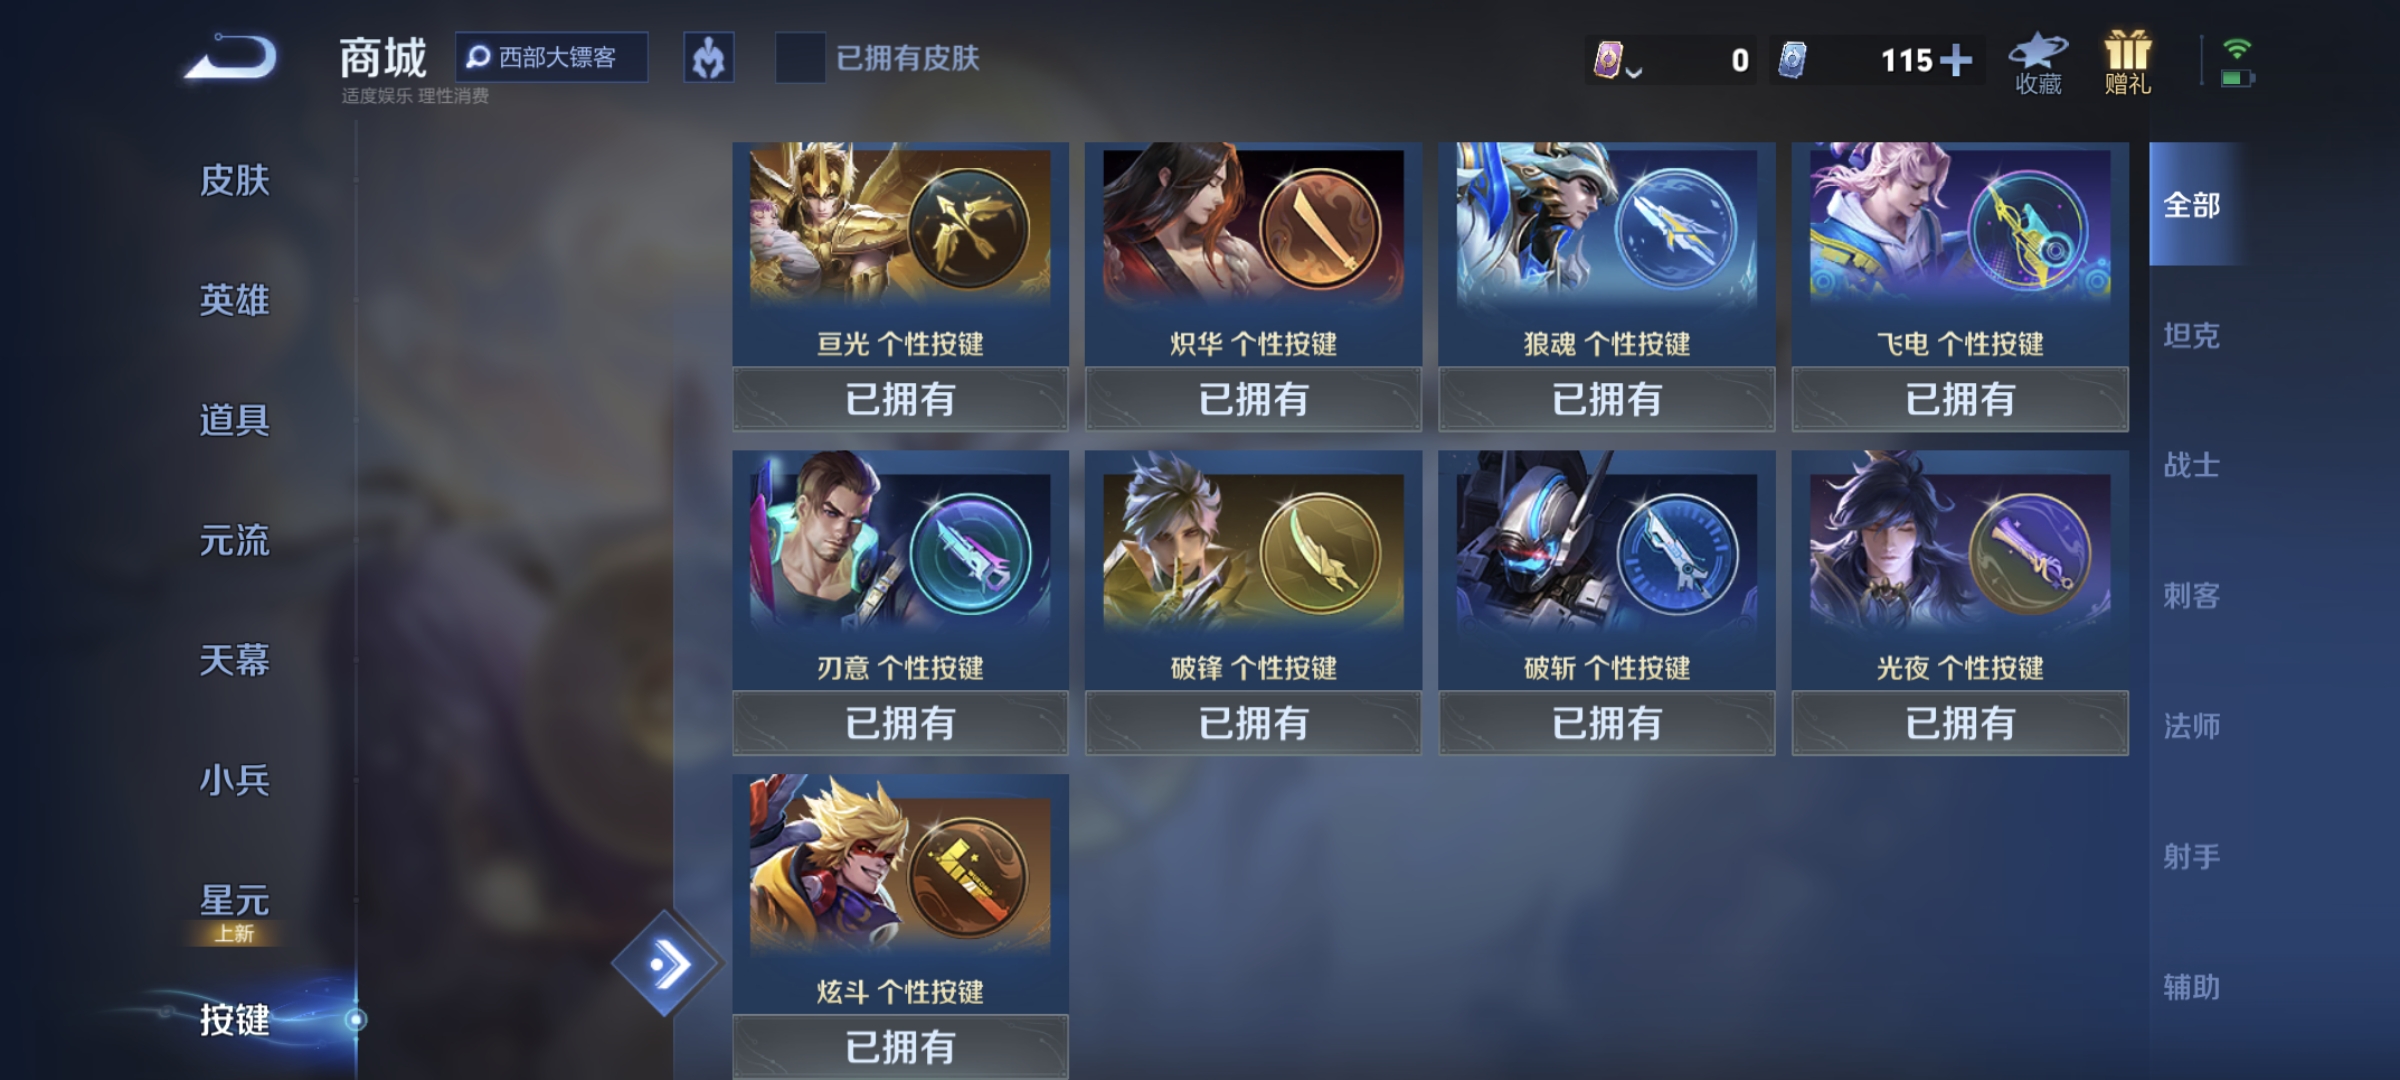The height and width of the screenshot is (1080, 2400).
Task: Tap the blue voucher currency icon
Action: [1792, 60]
